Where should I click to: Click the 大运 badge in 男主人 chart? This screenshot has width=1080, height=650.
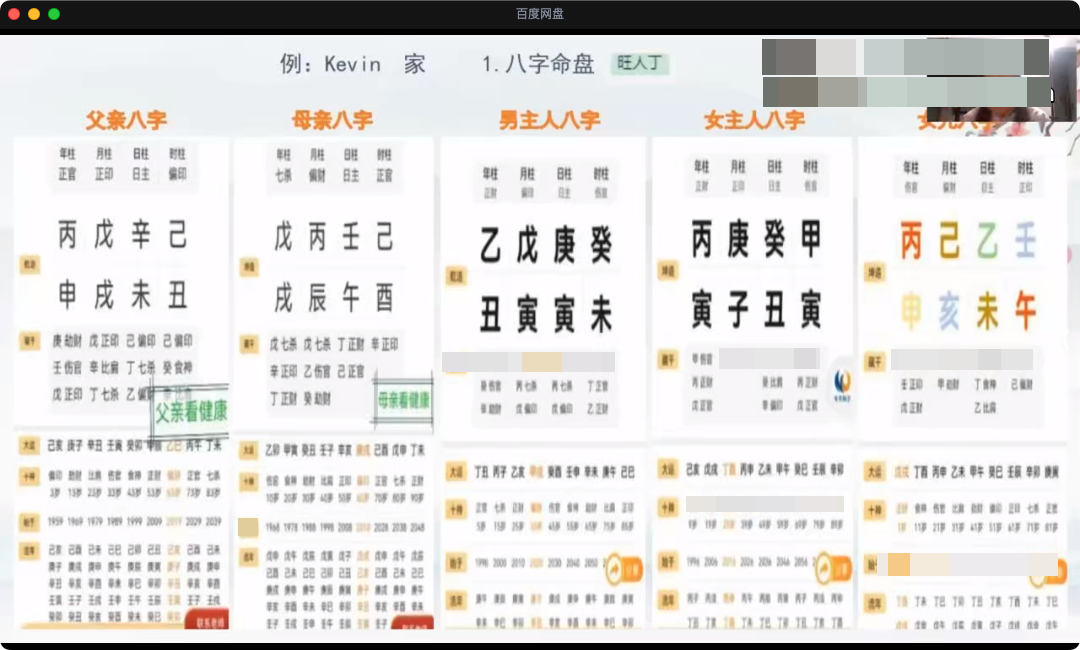pyautogui.click(x=456, y=472)
